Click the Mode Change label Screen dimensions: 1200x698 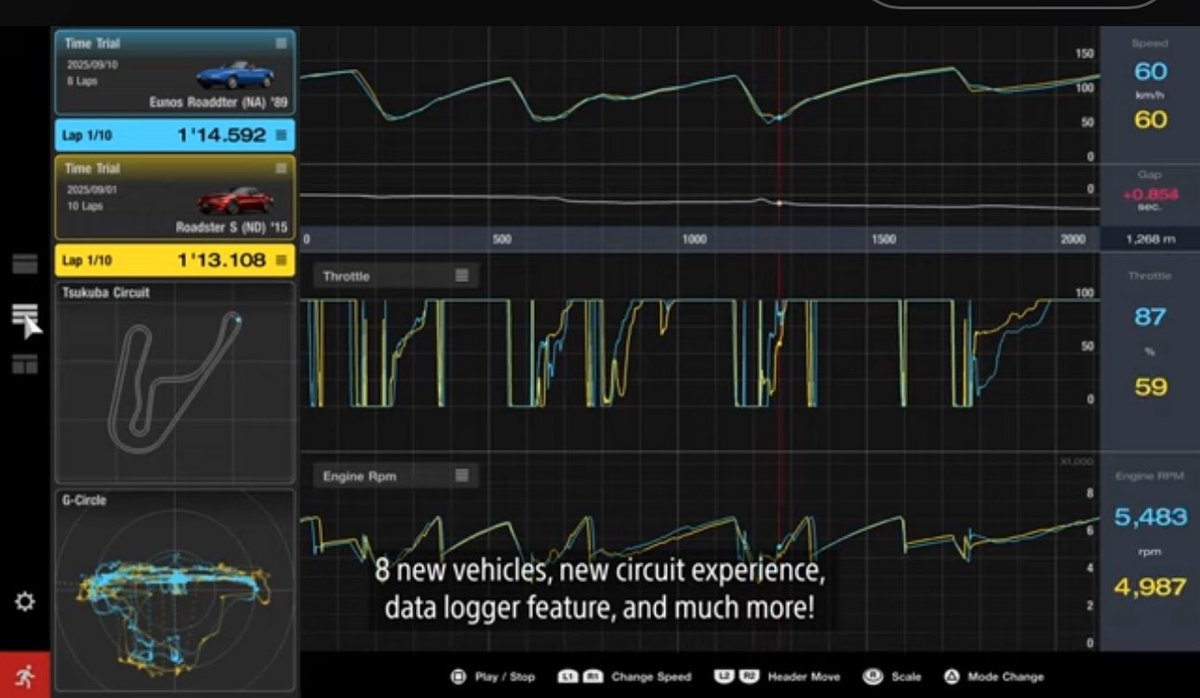coord(1005,677)
